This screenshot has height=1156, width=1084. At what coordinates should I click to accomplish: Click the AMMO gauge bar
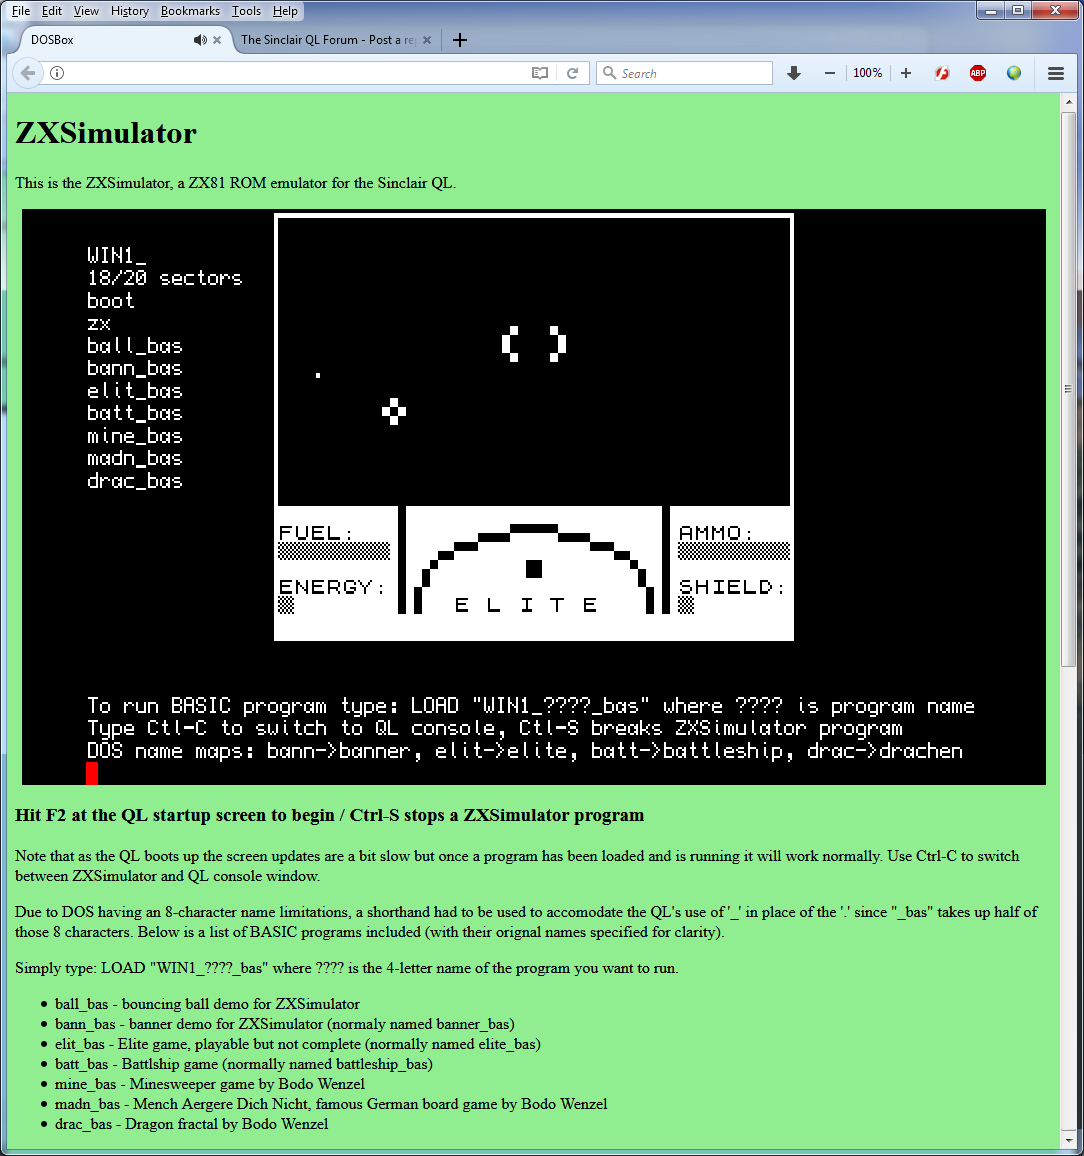[x=734, y=551]
